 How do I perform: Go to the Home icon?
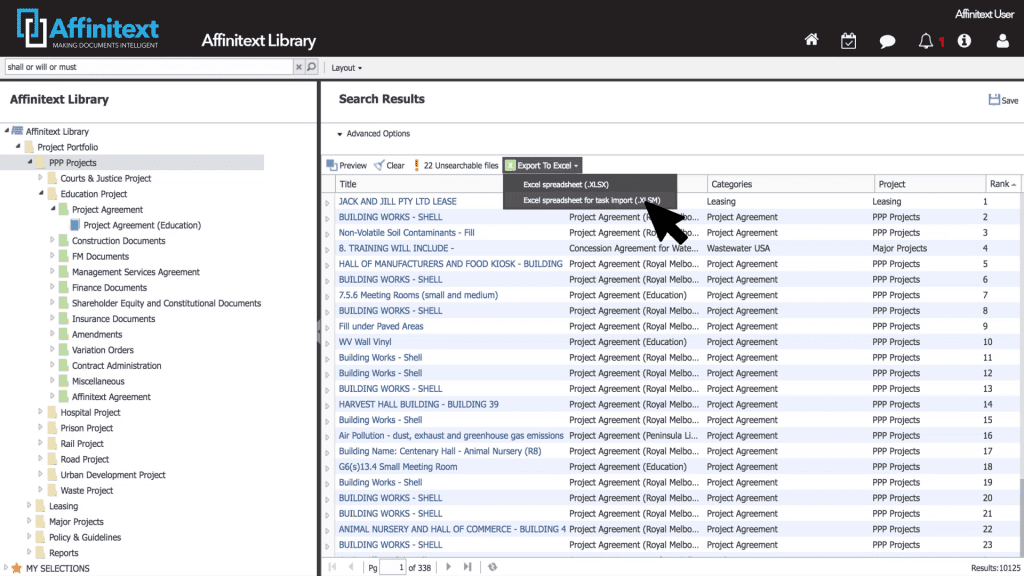811,40
